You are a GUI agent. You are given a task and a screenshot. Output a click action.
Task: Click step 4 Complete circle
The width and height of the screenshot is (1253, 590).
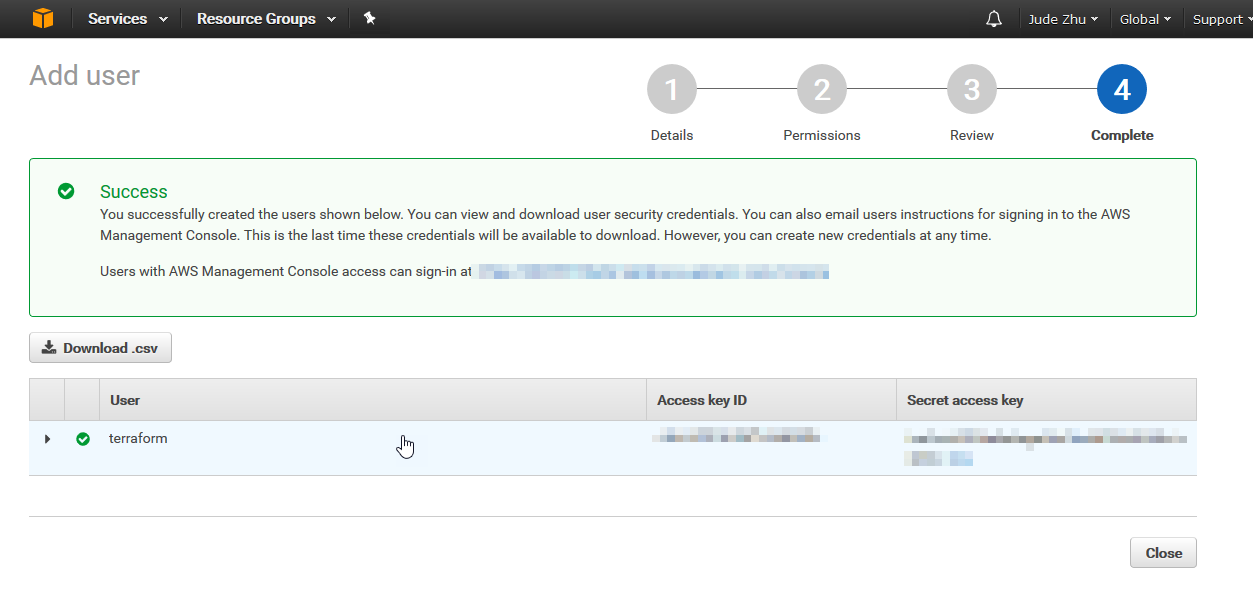[1121, 90]
